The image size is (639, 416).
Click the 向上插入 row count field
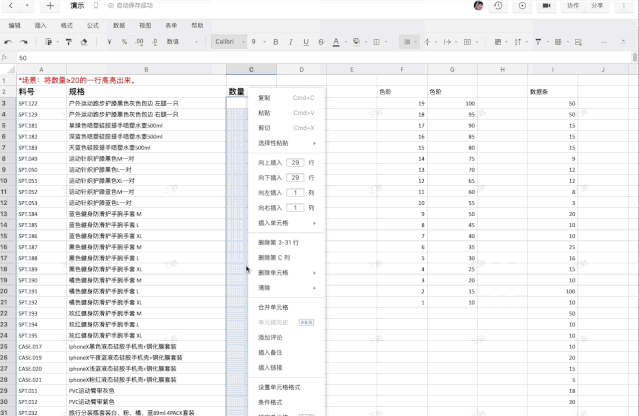pyautogui.click(x=295, y=163)
